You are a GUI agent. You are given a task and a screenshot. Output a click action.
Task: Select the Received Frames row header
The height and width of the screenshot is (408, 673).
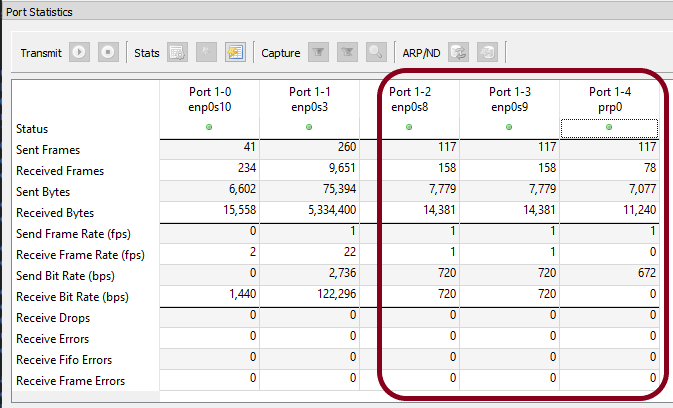[60, 171]
